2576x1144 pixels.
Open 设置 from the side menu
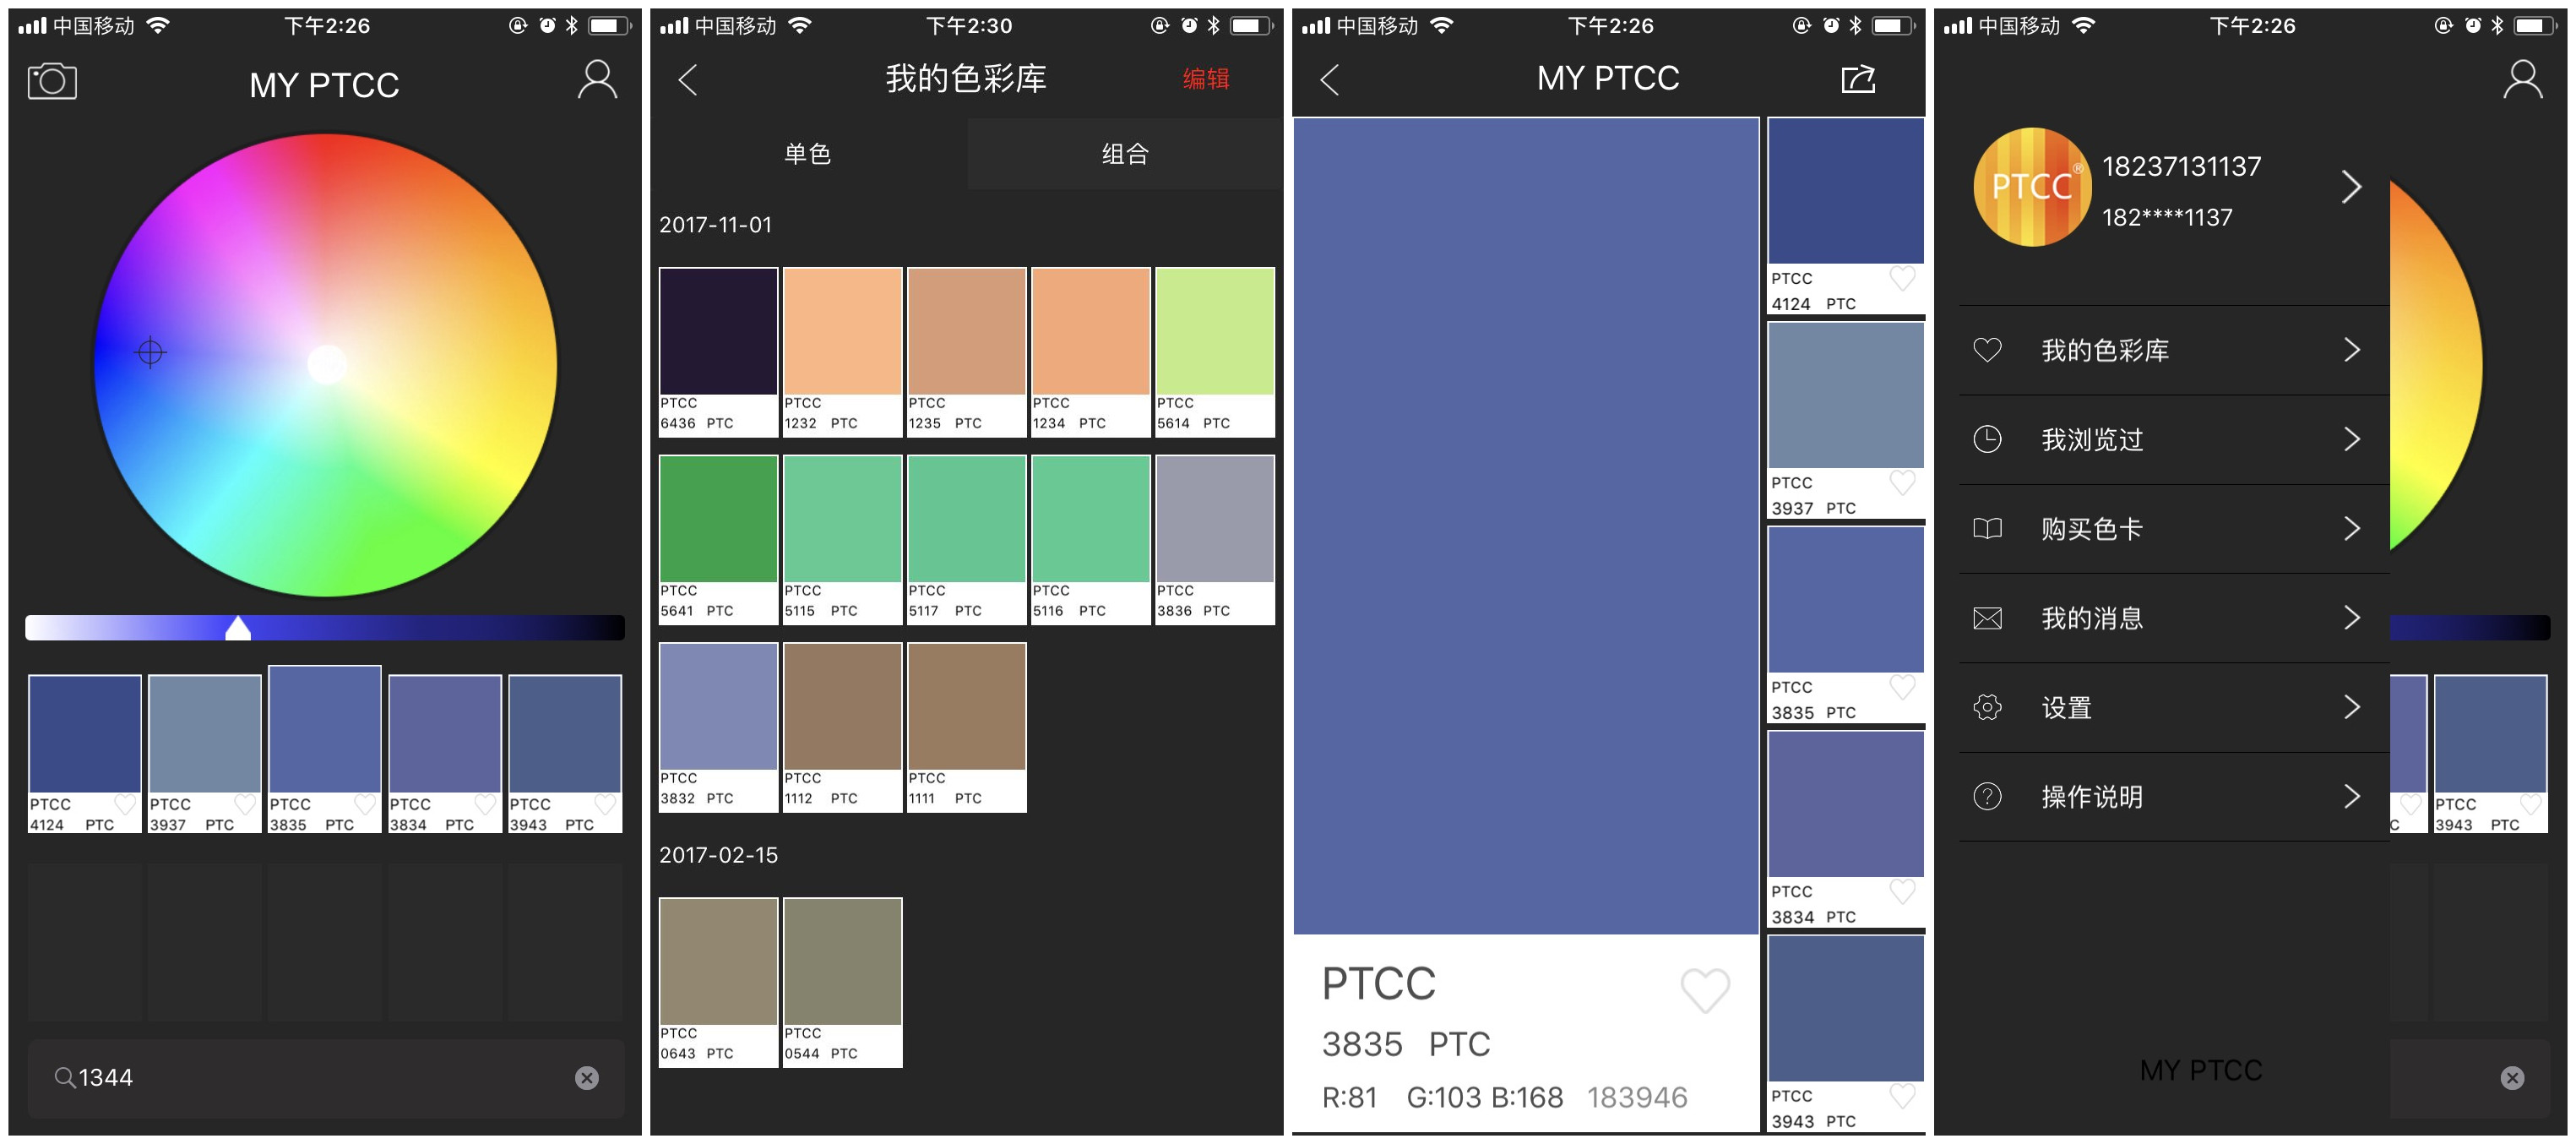pos(2173,707)
